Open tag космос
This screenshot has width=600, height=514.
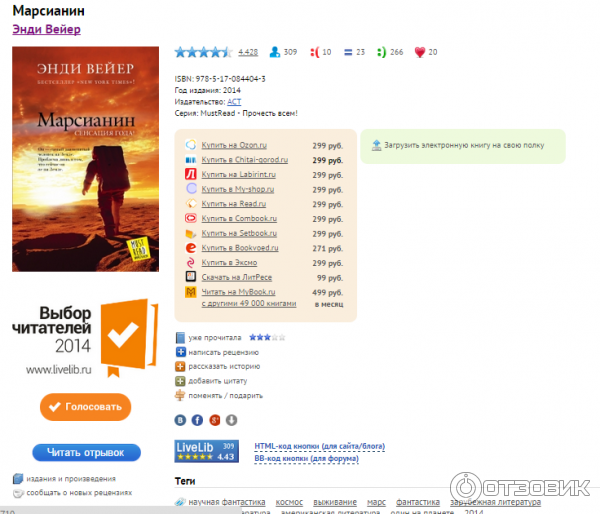click(x=289, y=502)
